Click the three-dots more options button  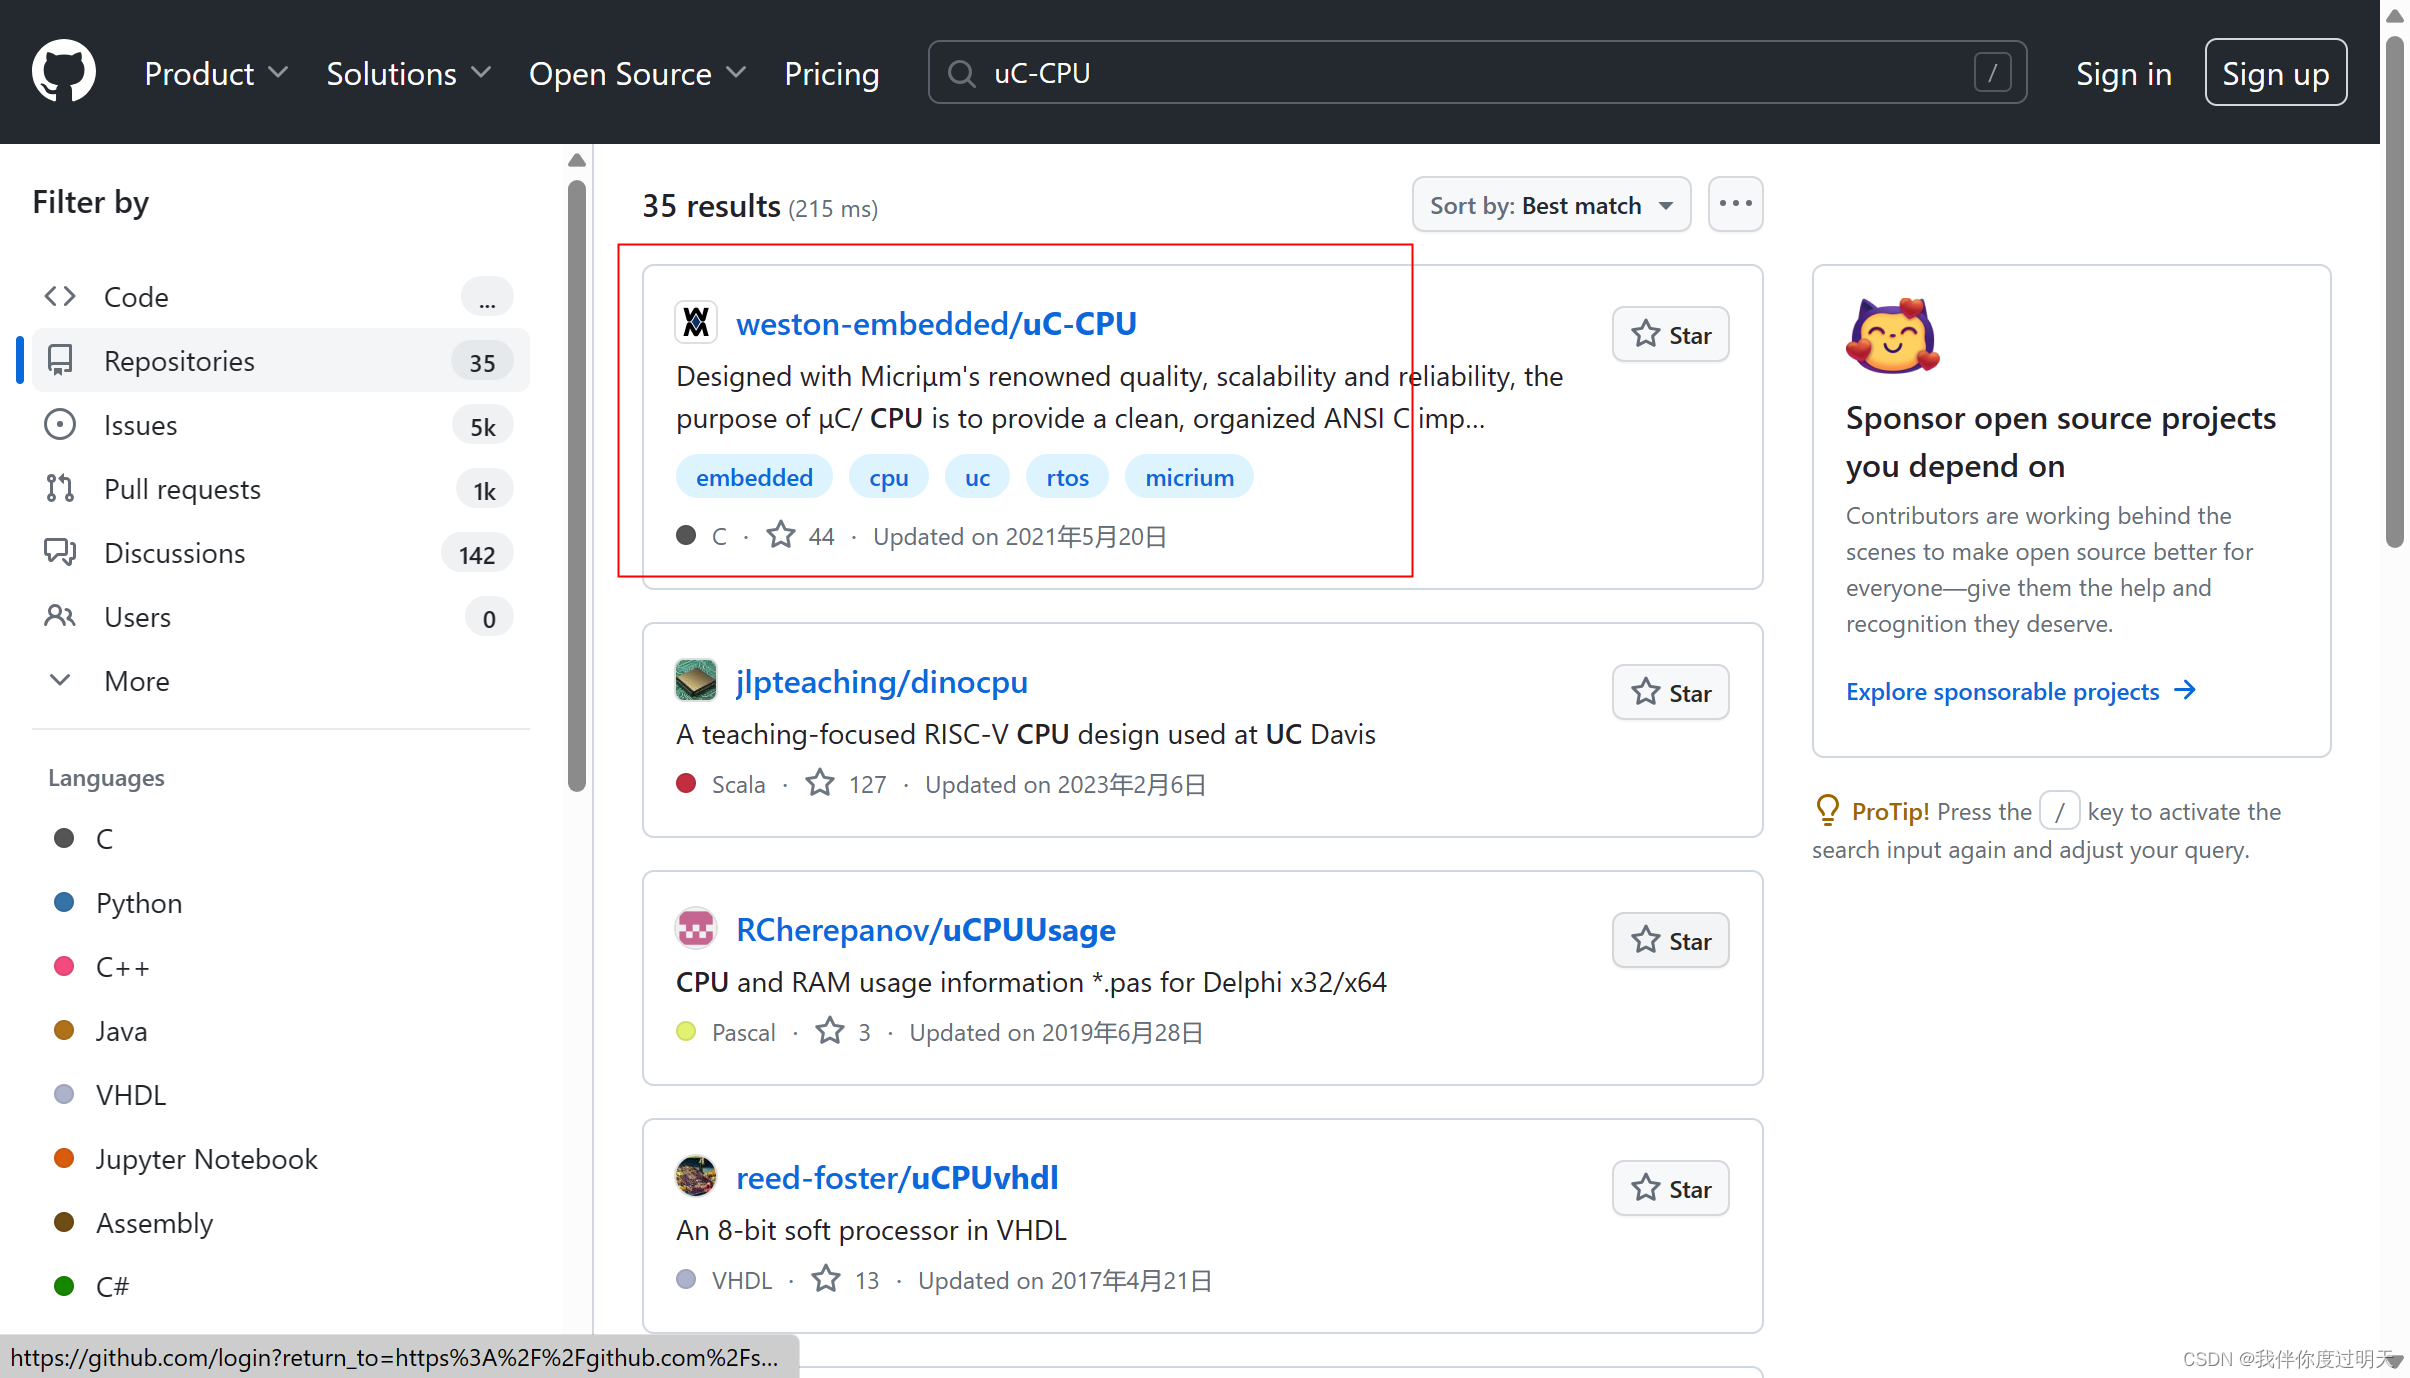[1735, 204]
